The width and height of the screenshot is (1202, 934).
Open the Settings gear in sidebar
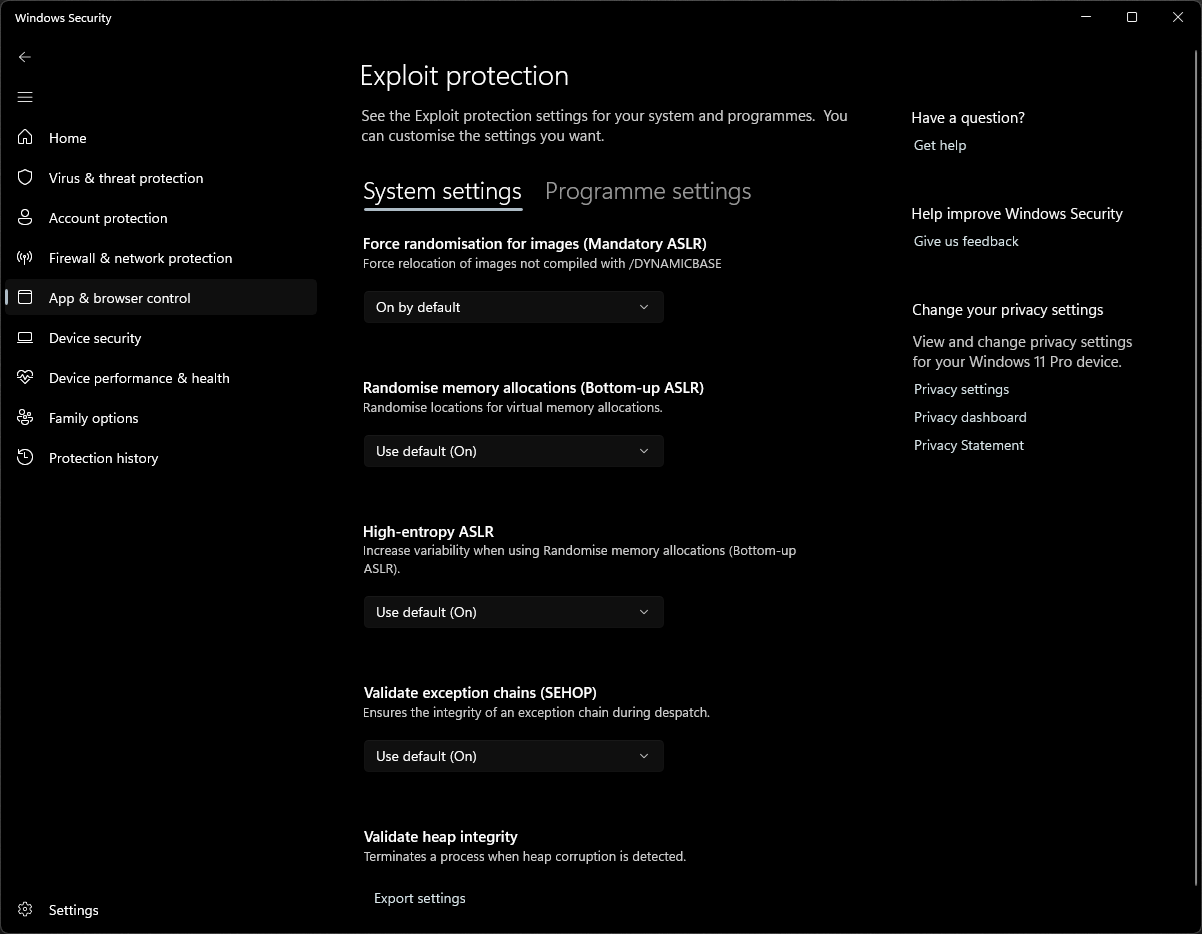pos(26,909)
